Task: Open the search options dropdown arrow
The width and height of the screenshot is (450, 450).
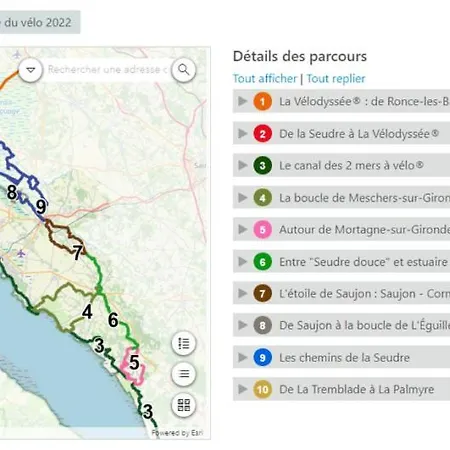Action: pyautogui.click(x=31, y=70)
